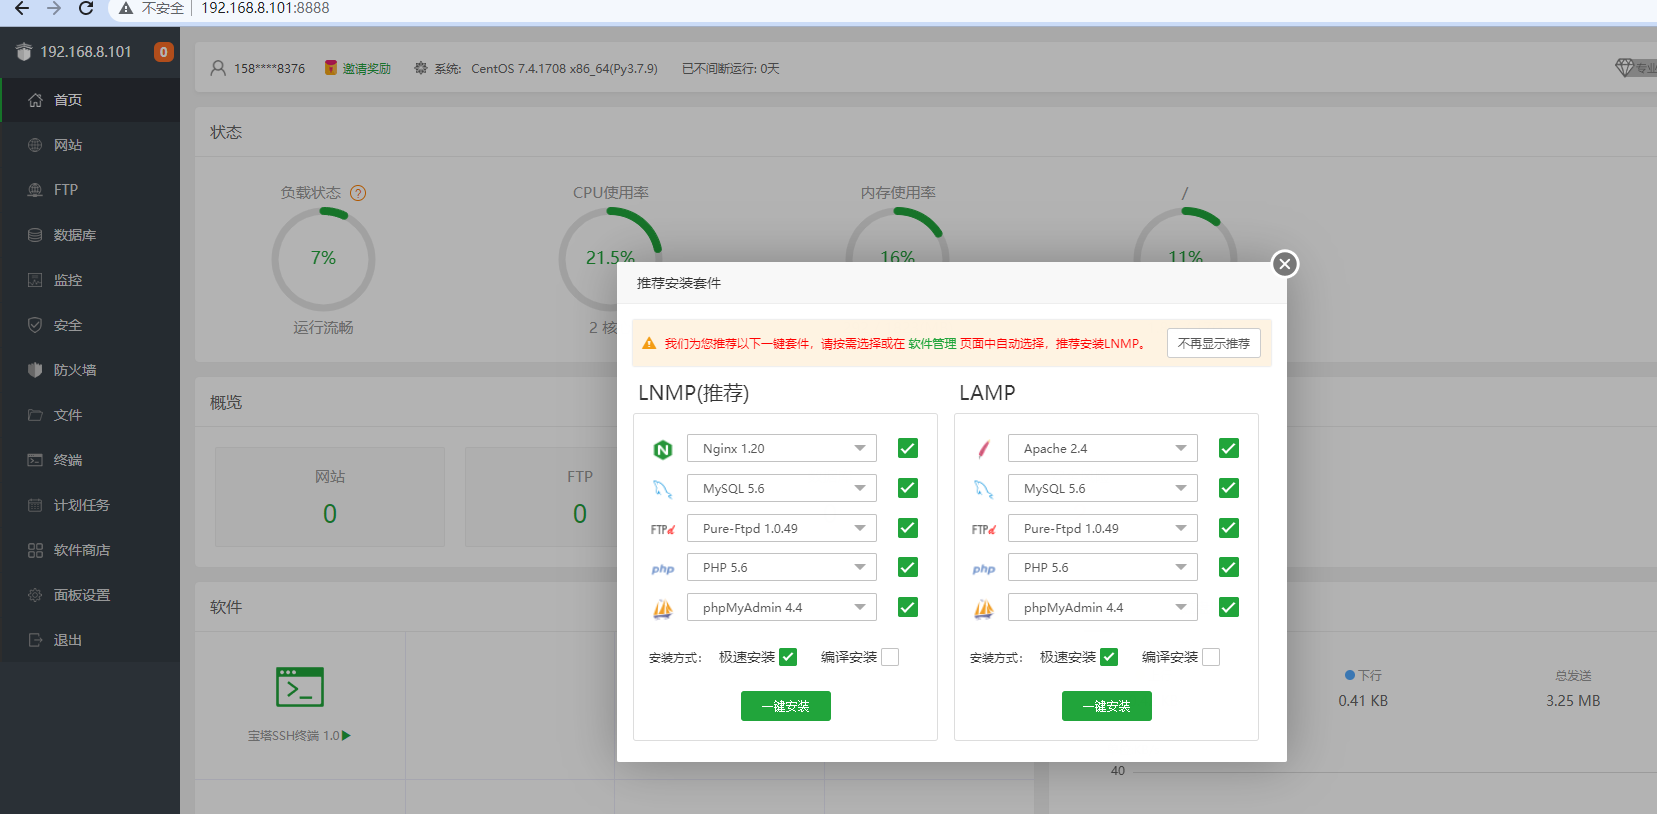Click the gear icon beside 面板设置
The width and height of the screenshot is (1657, 814).
coord(35,595)
